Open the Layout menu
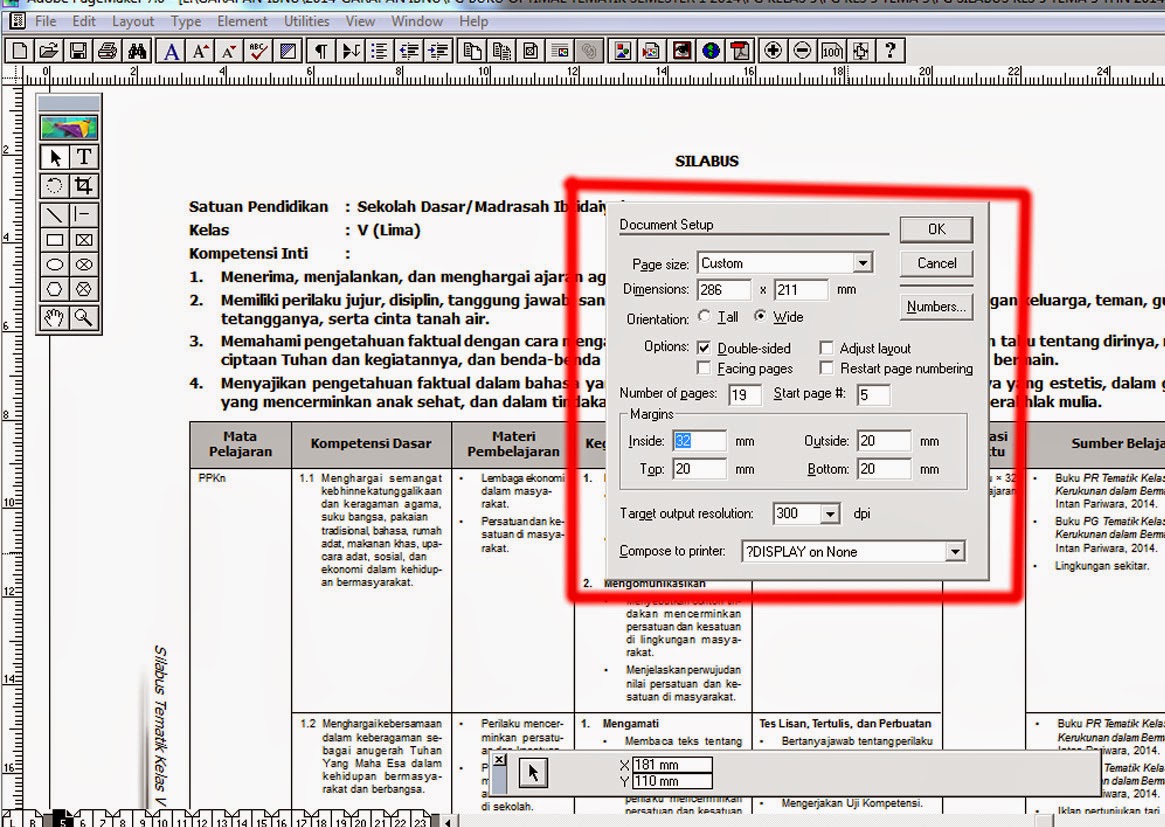 131,20
